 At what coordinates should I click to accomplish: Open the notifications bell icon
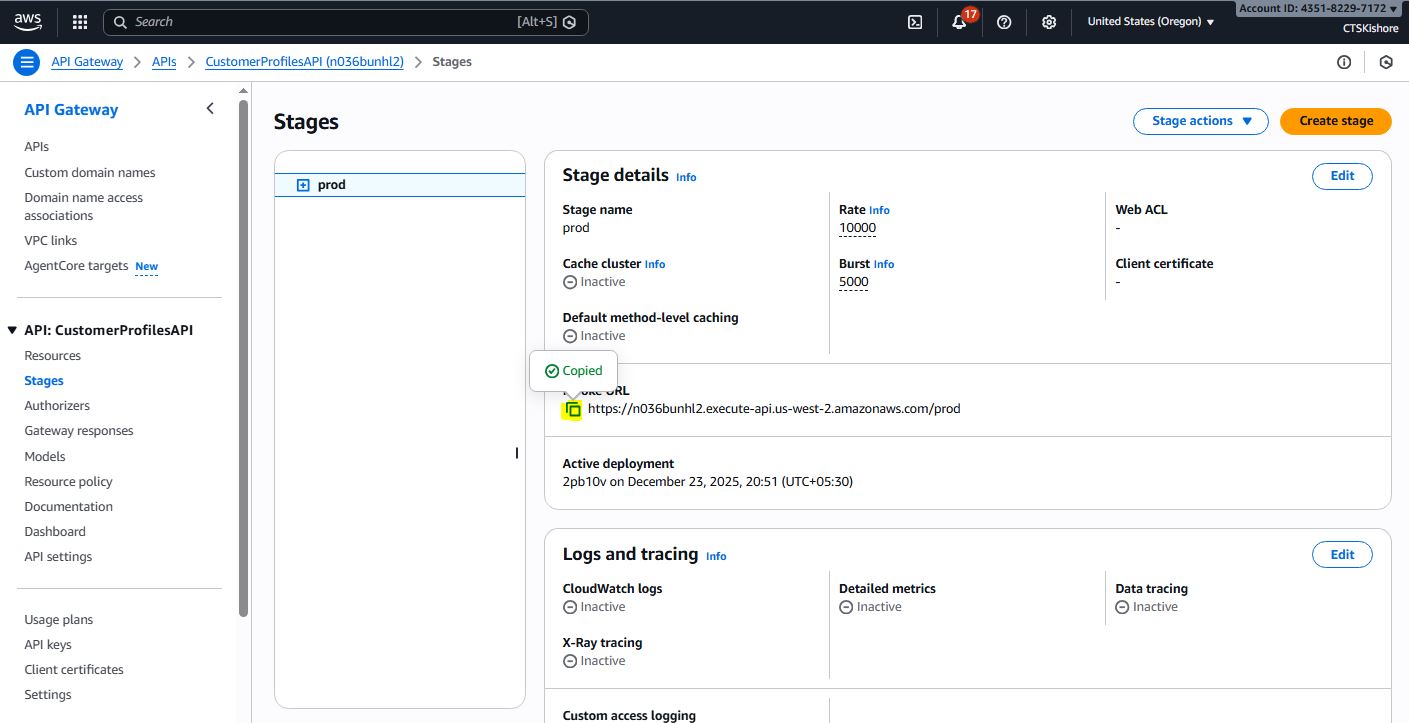[x=959, y=22]
